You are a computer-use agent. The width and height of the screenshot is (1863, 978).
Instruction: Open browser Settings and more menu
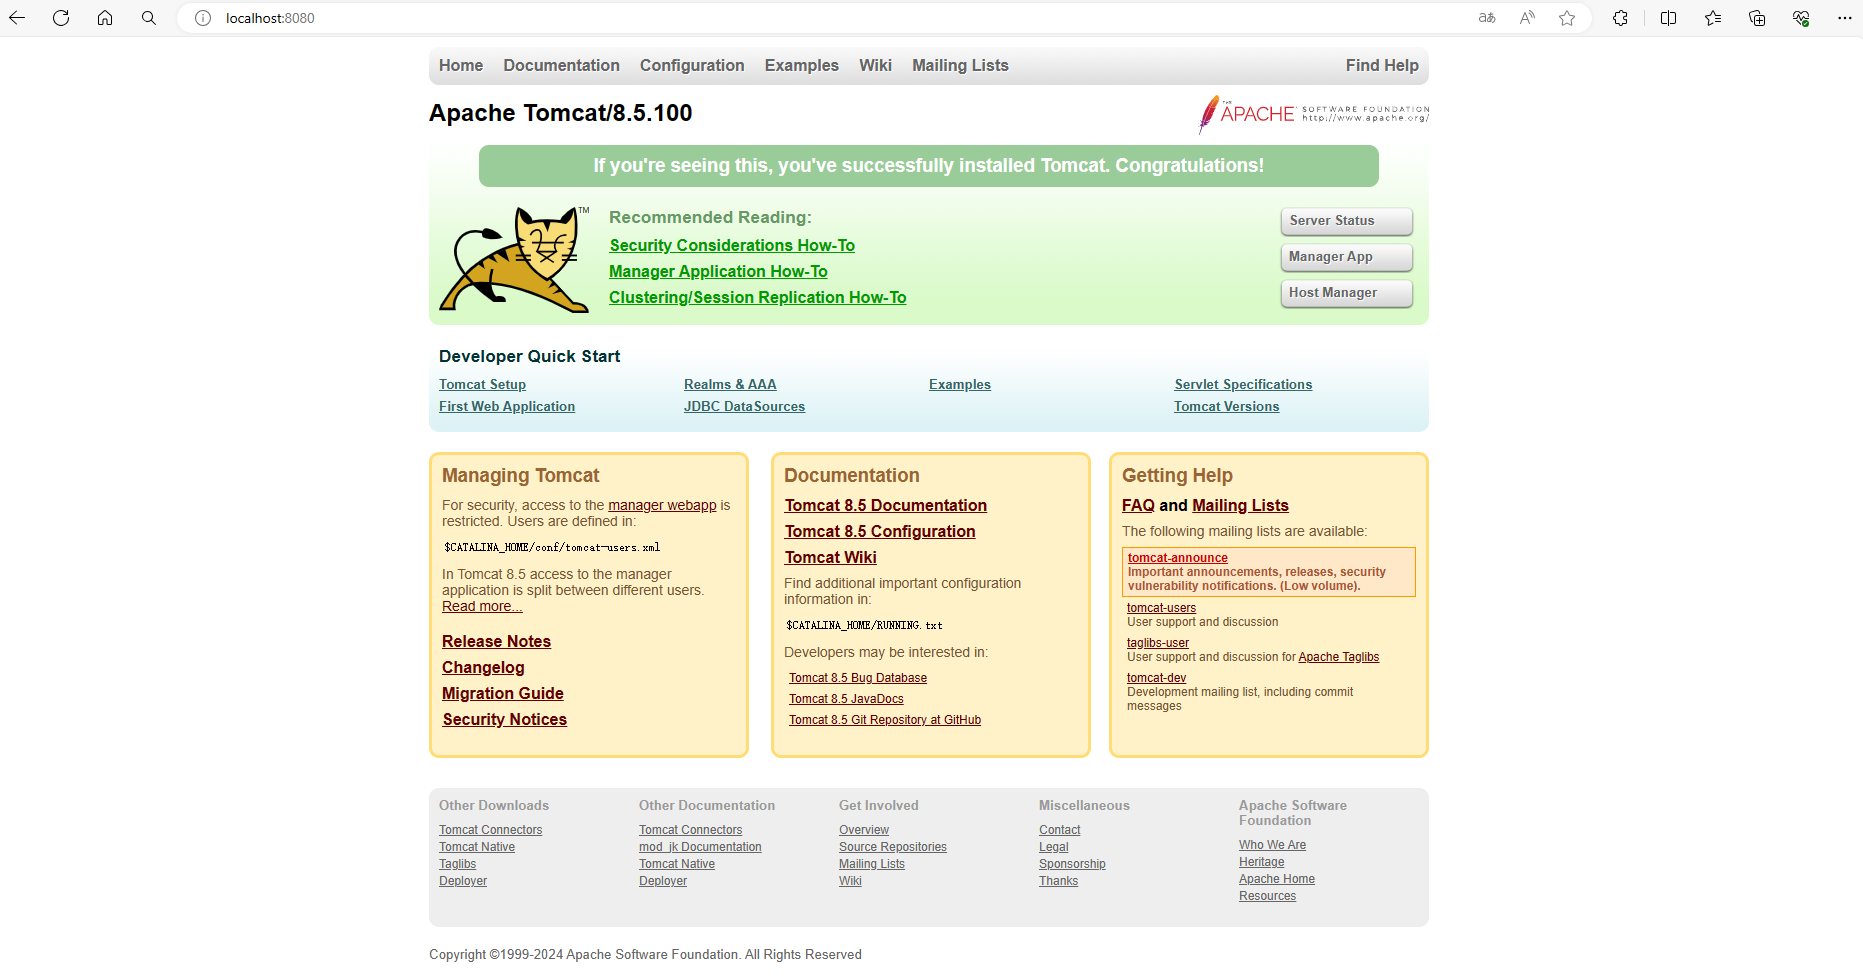click(1845, 18)
